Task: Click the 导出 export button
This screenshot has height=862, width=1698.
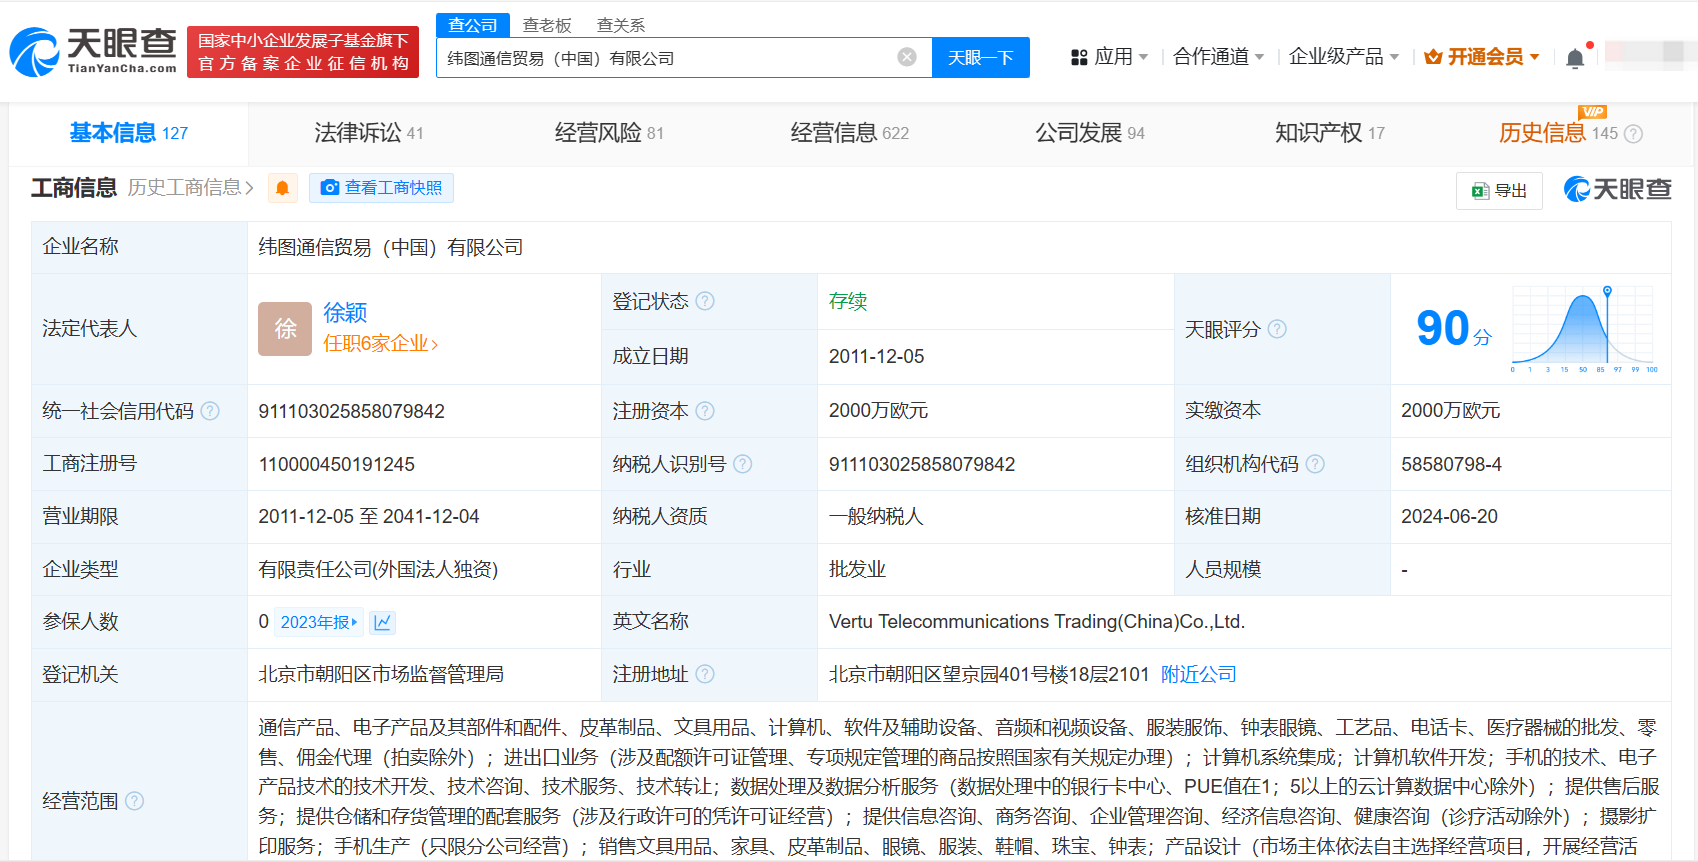Action: click(1499, 190)
